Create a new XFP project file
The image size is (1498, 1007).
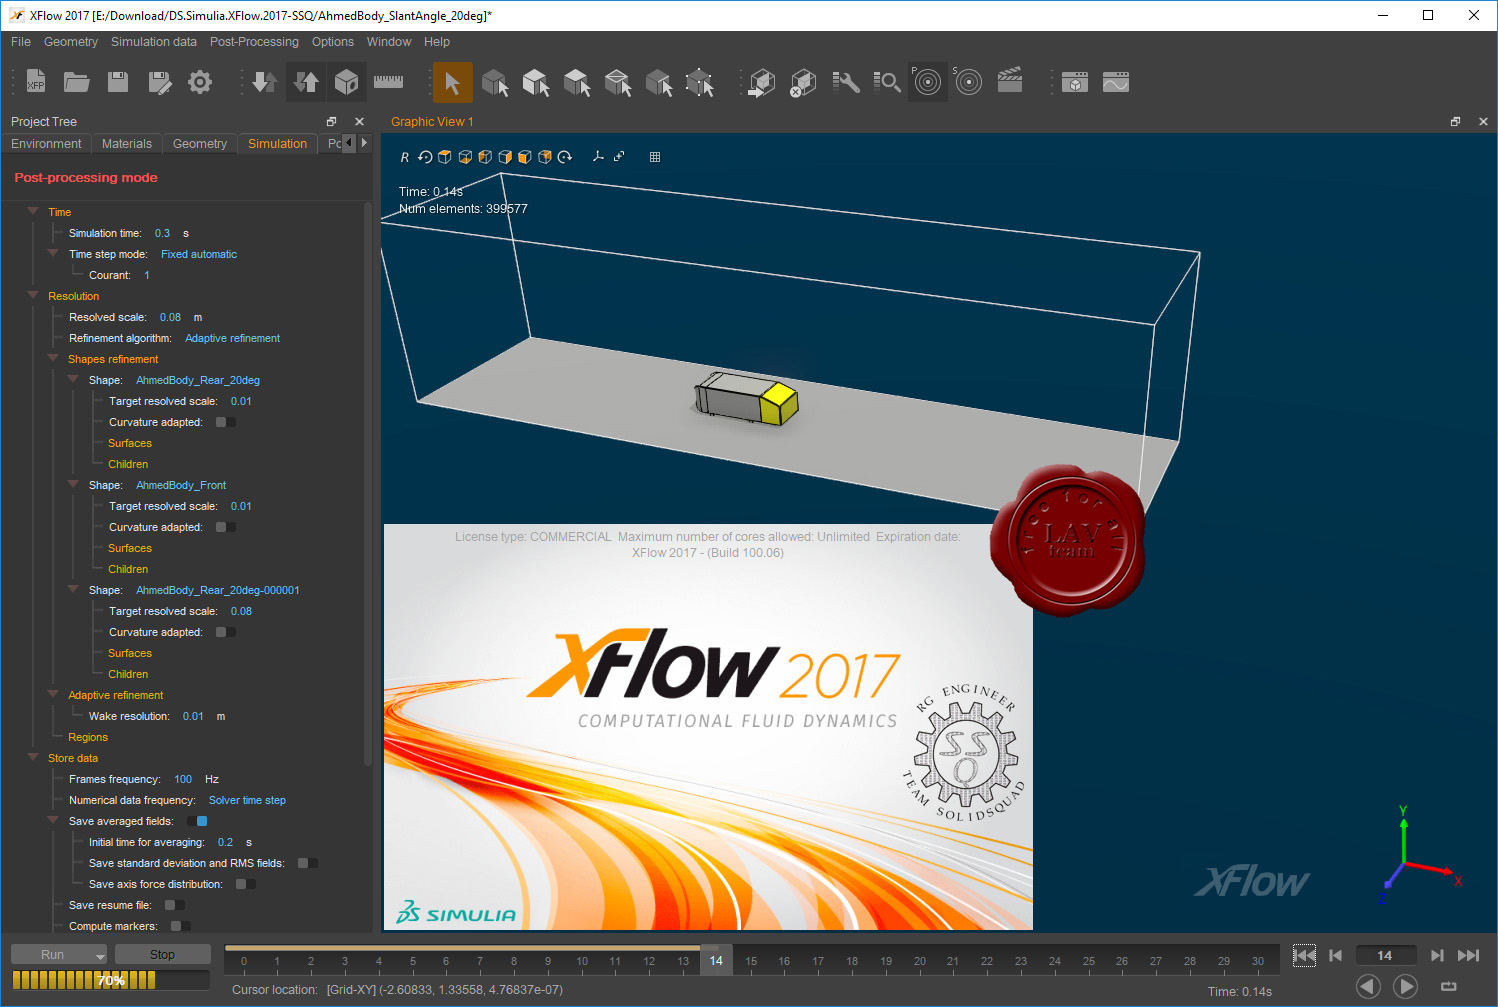tap(36, 82)
